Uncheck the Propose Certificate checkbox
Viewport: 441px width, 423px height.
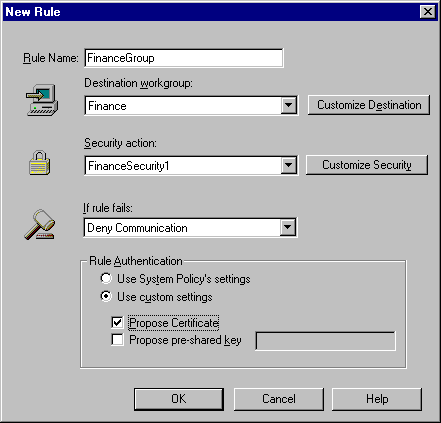[117, 322]
